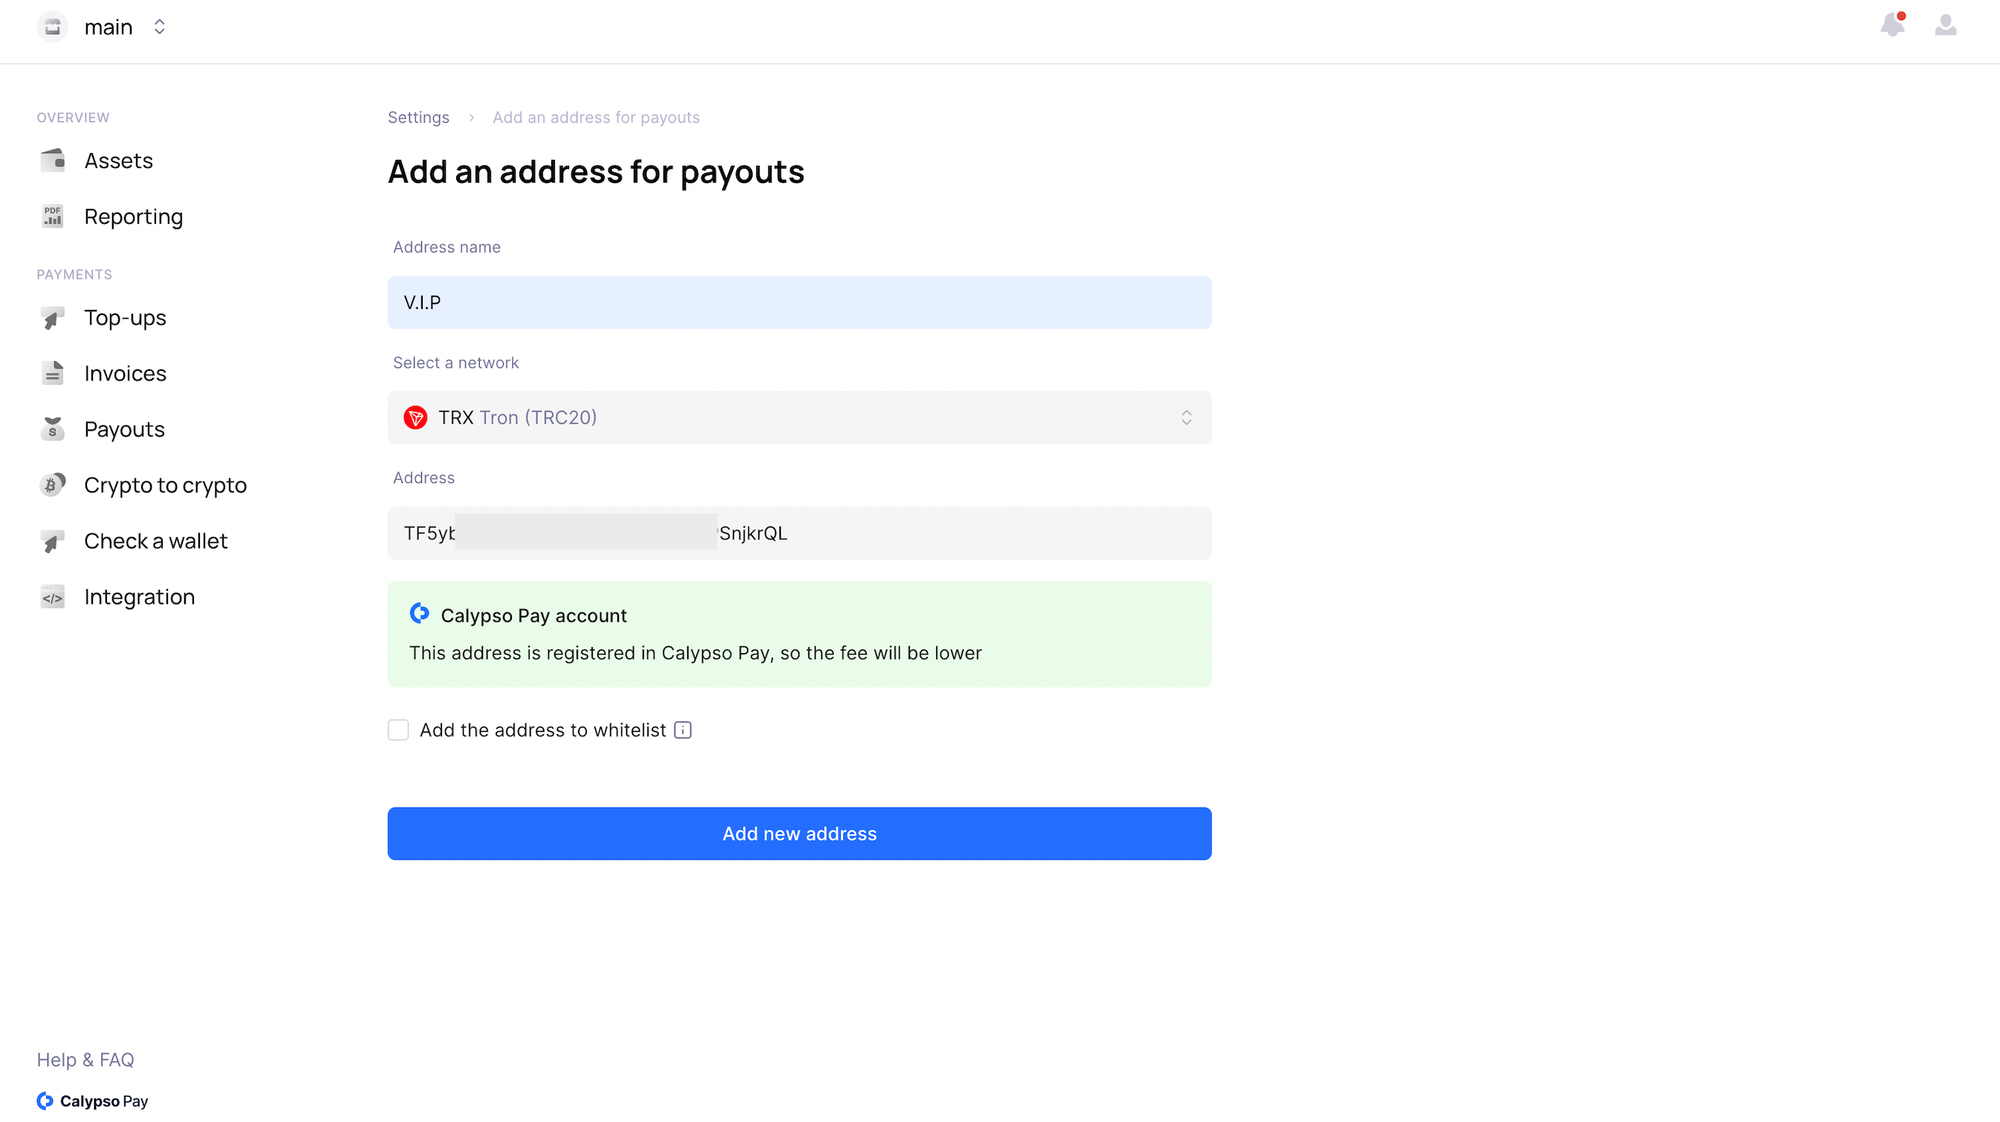Open the Select a network dropdown

[799, 418]
